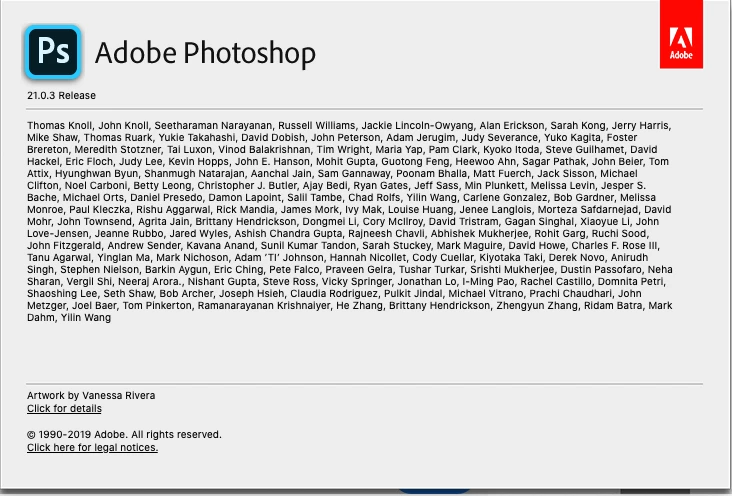Image resolution: width=732 pixels, height=496 pixels.
Task: Click the name 'Ramanarayanan Krishnaiyer' in credits
Action: pos(264,305)
